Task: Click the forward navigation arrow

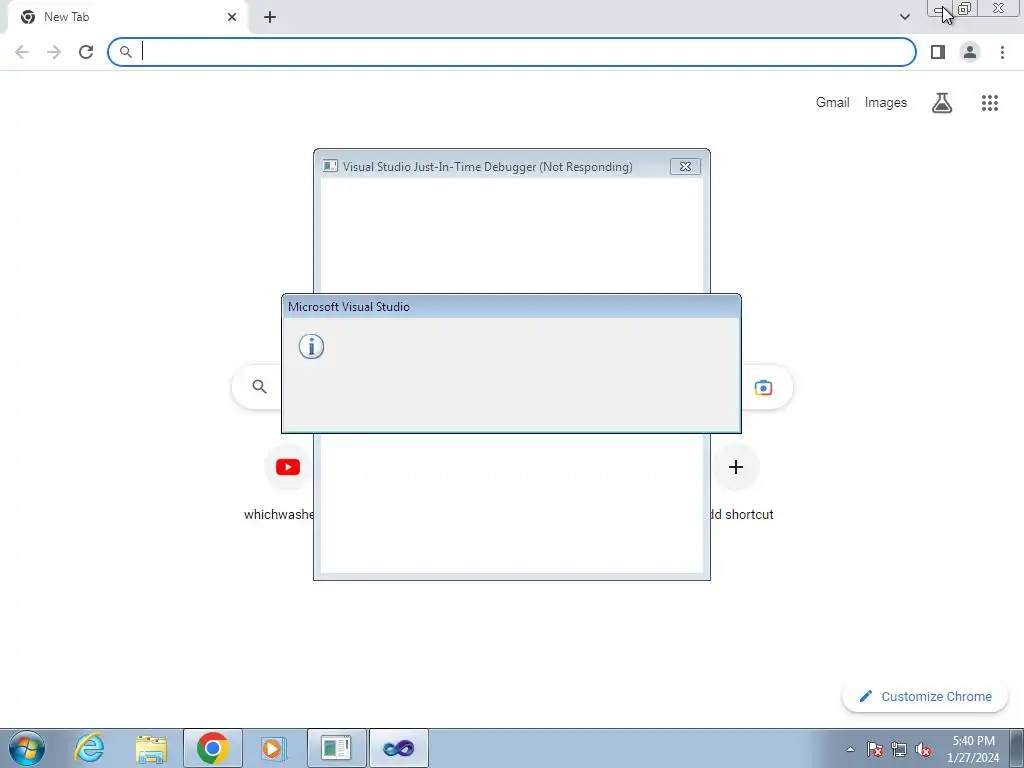Action: pyautogui.click(x=54, y=52)
